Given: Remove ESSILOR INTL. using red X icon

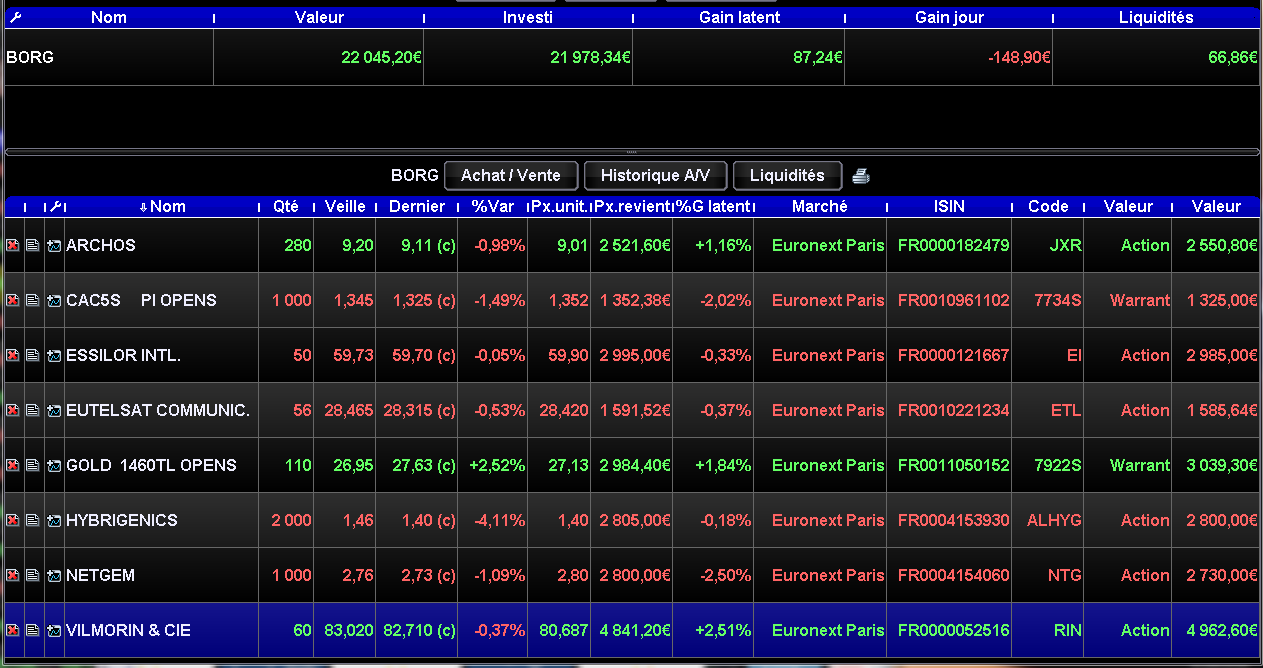Looking at the screenshot, I should [x=13, y=355].
